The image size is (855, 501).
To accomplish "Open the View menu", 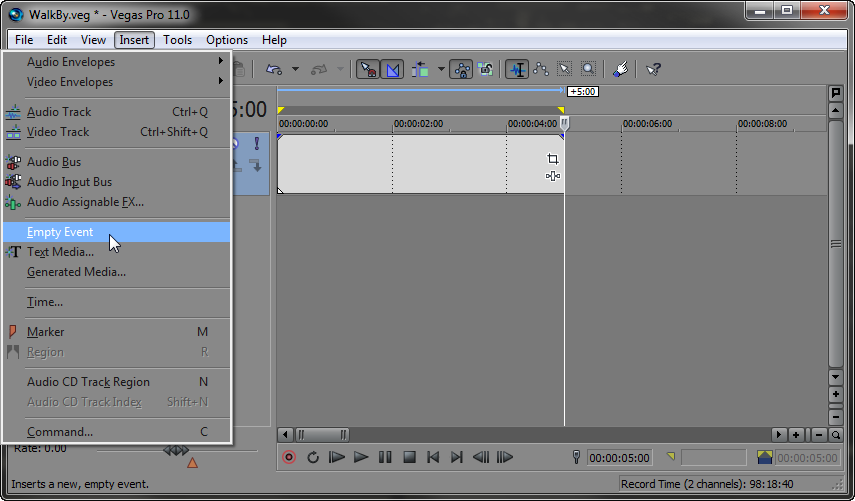I will point(93,40).
